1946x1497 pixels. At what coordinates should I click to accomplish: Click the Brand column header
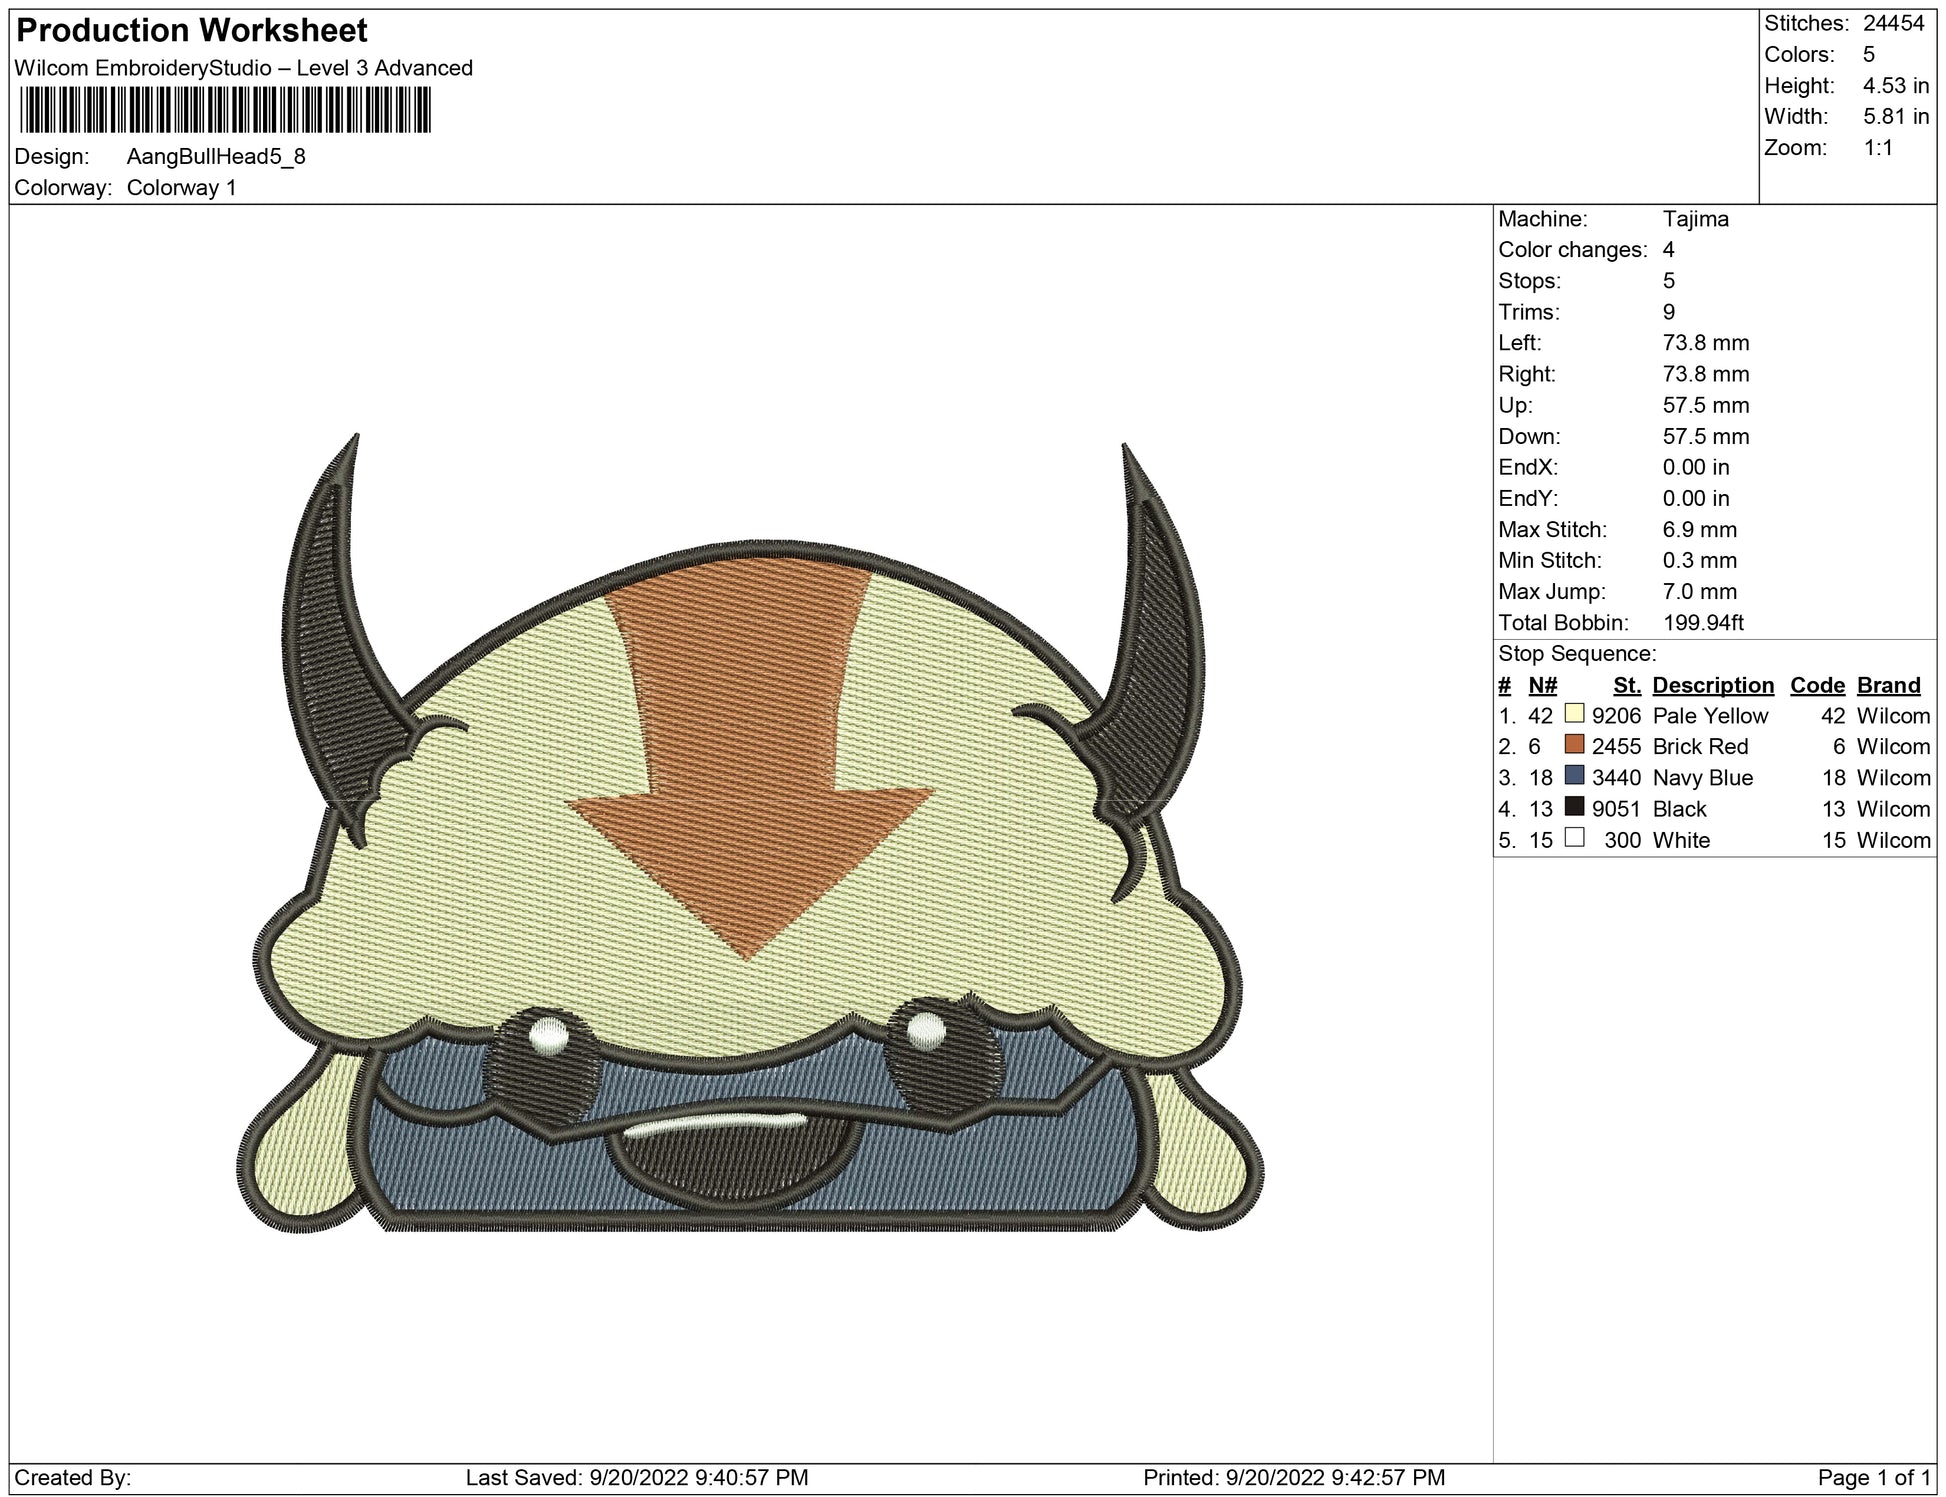pos(1888,685)
